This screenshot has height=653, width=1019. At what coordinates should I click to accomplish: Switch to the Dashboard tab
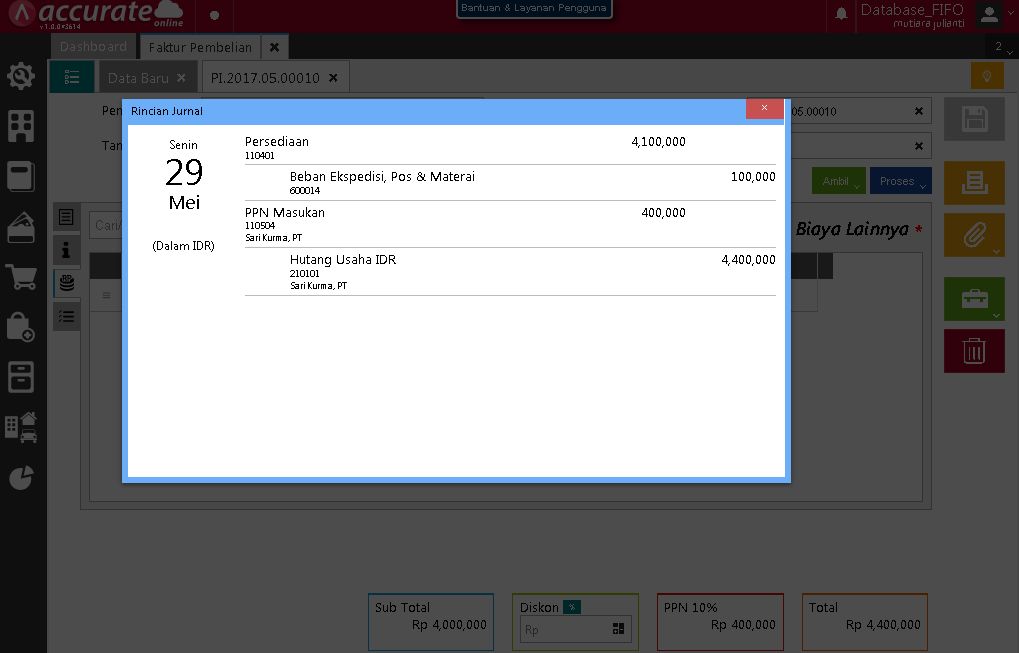click(93, 46)
